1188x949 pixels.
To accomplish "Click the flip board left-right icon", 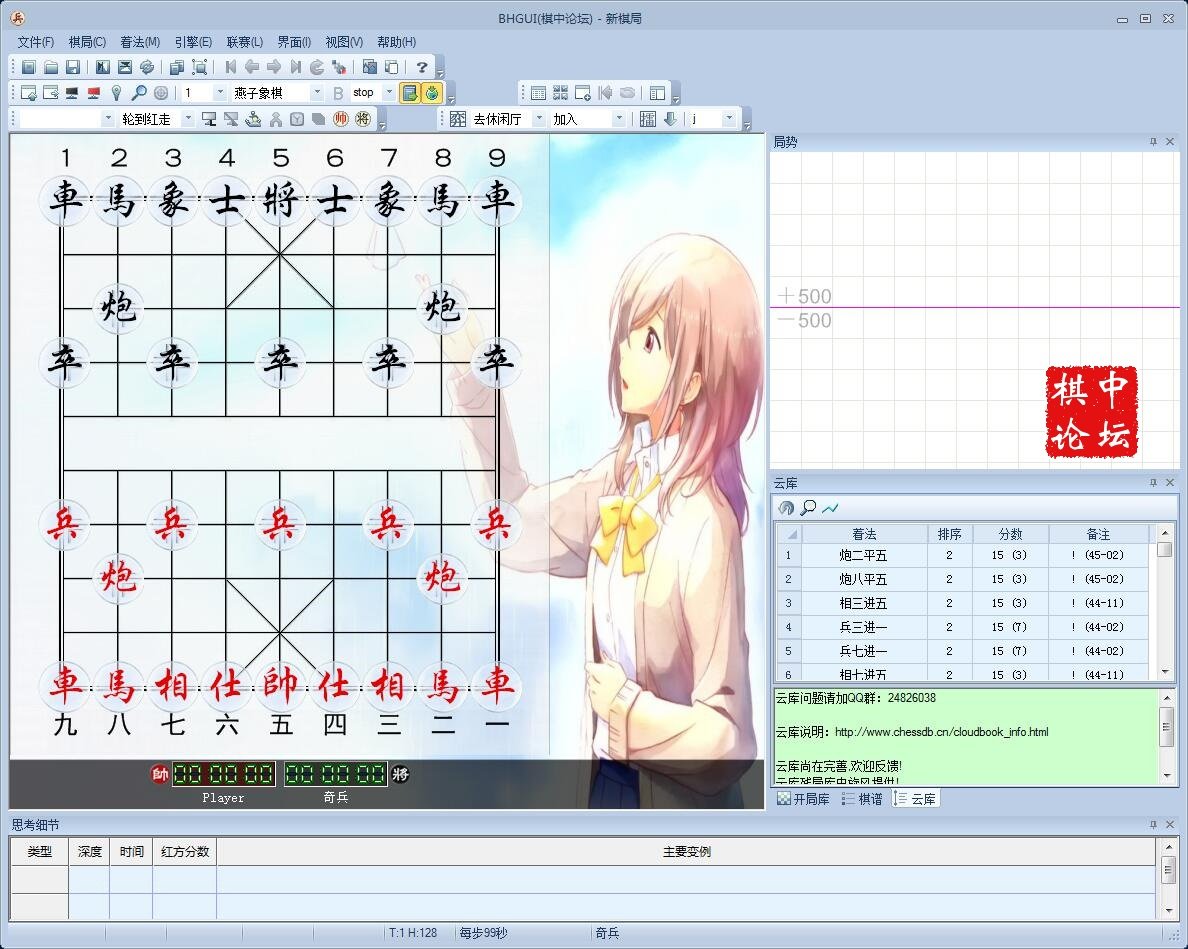I will point(102,67).
